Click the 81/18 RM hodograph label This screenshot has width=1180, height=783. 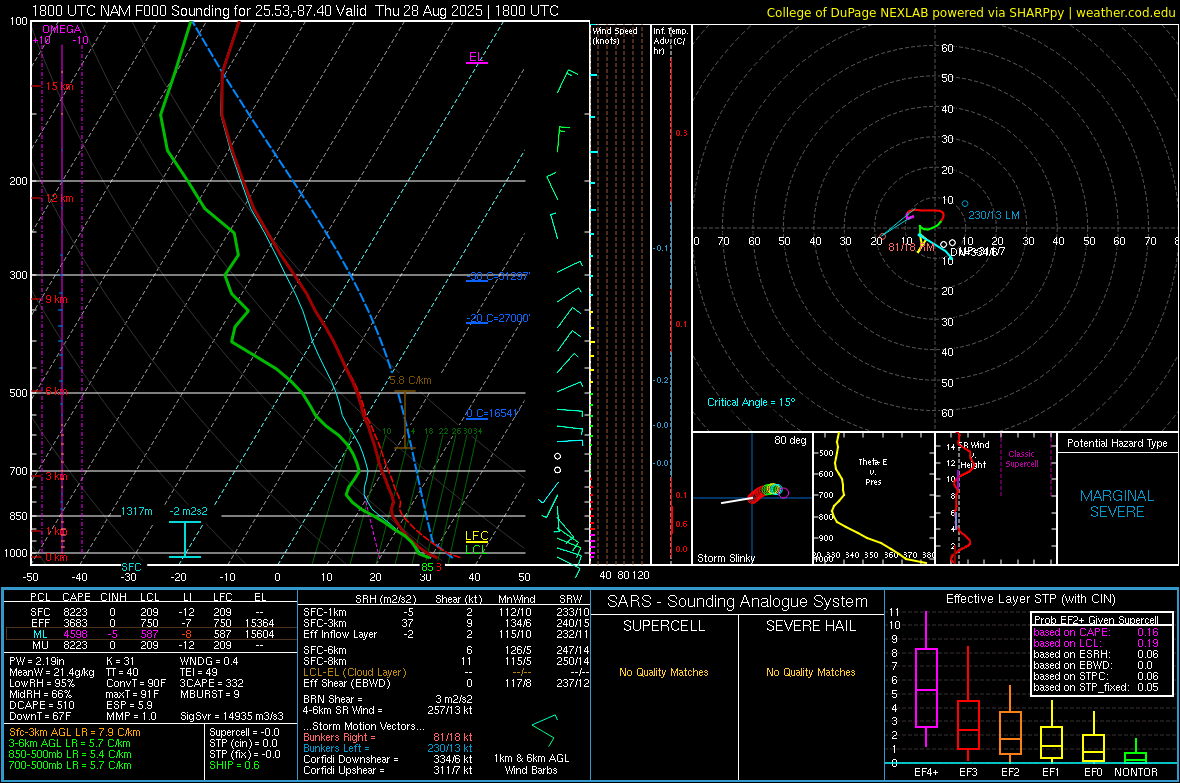coord(911,247)
